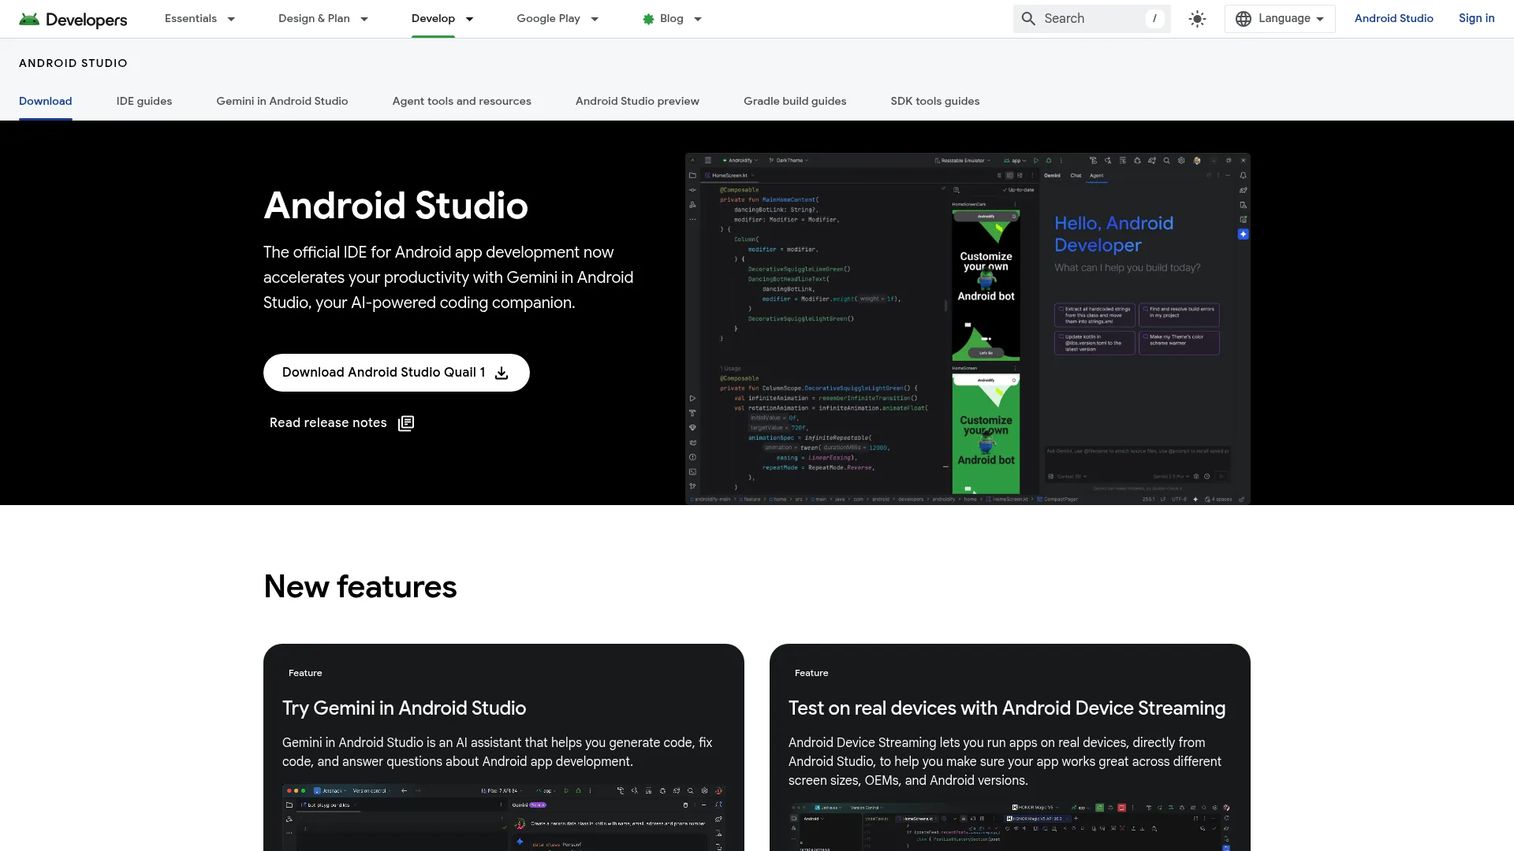Click the Device Streaming card preview screenshot
This screenshot has width=1514, height=851.
tap(1009, 825)
